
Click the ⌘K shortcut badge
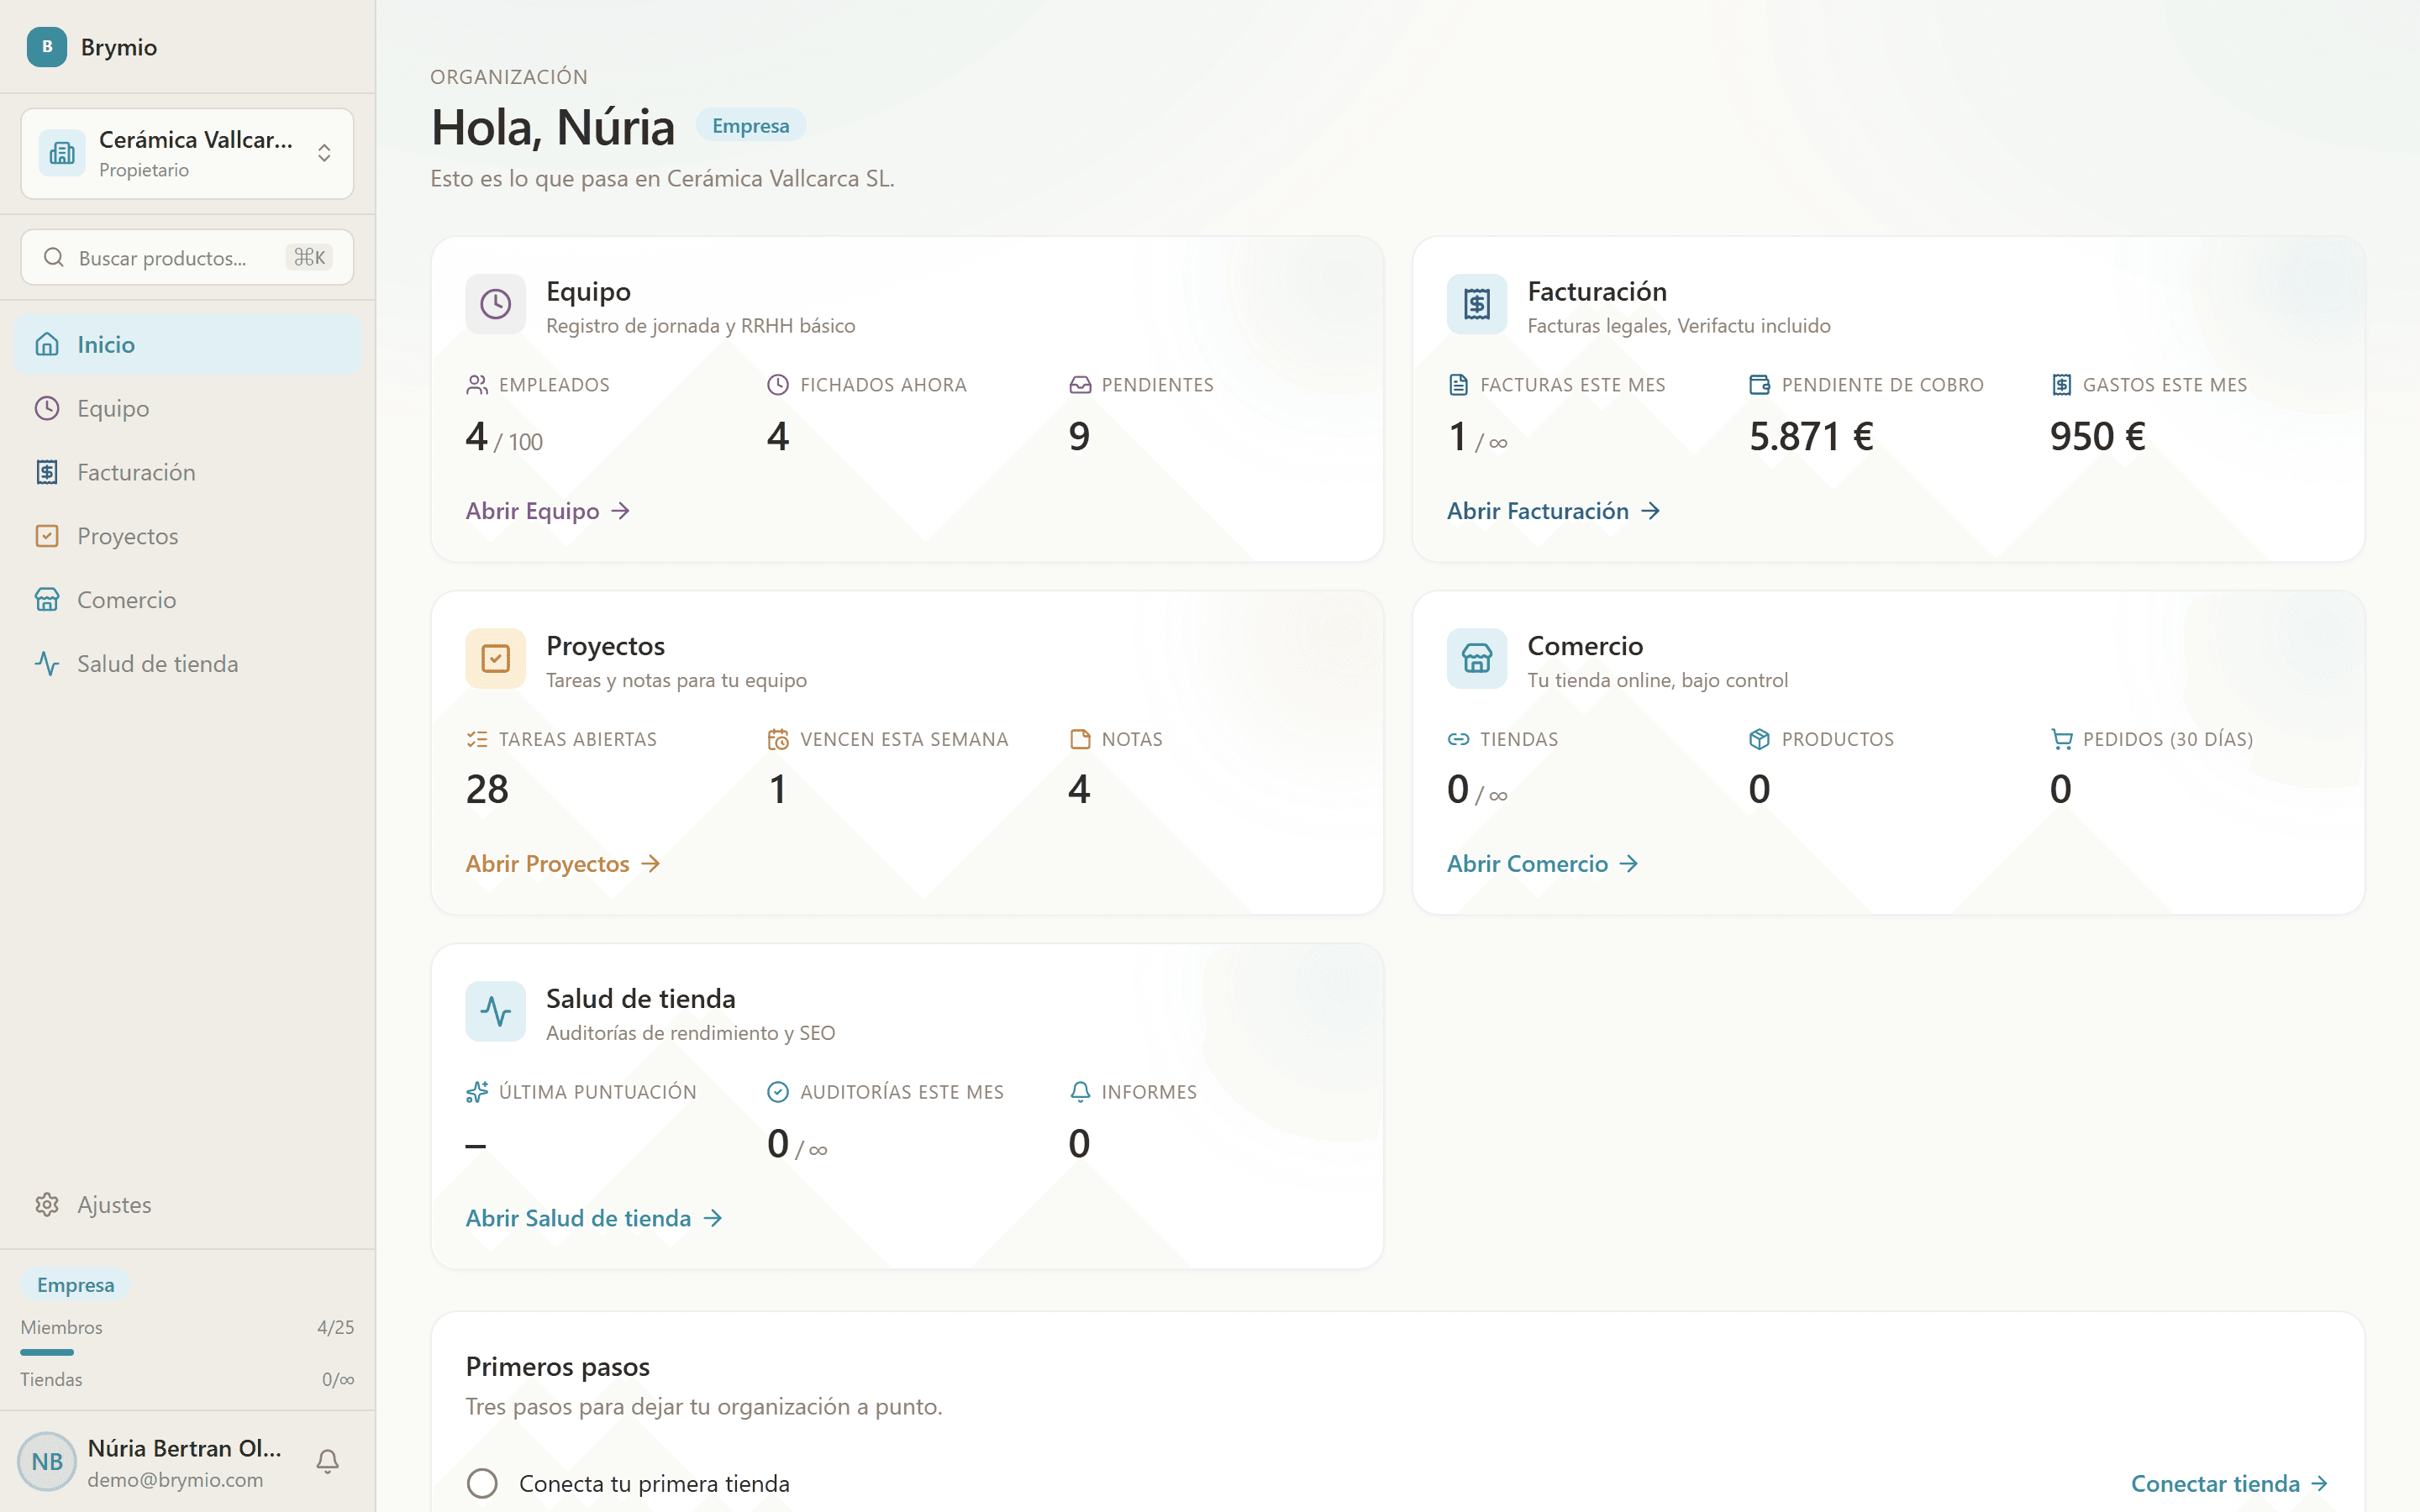pyautogui.click(x=309, y=258)
